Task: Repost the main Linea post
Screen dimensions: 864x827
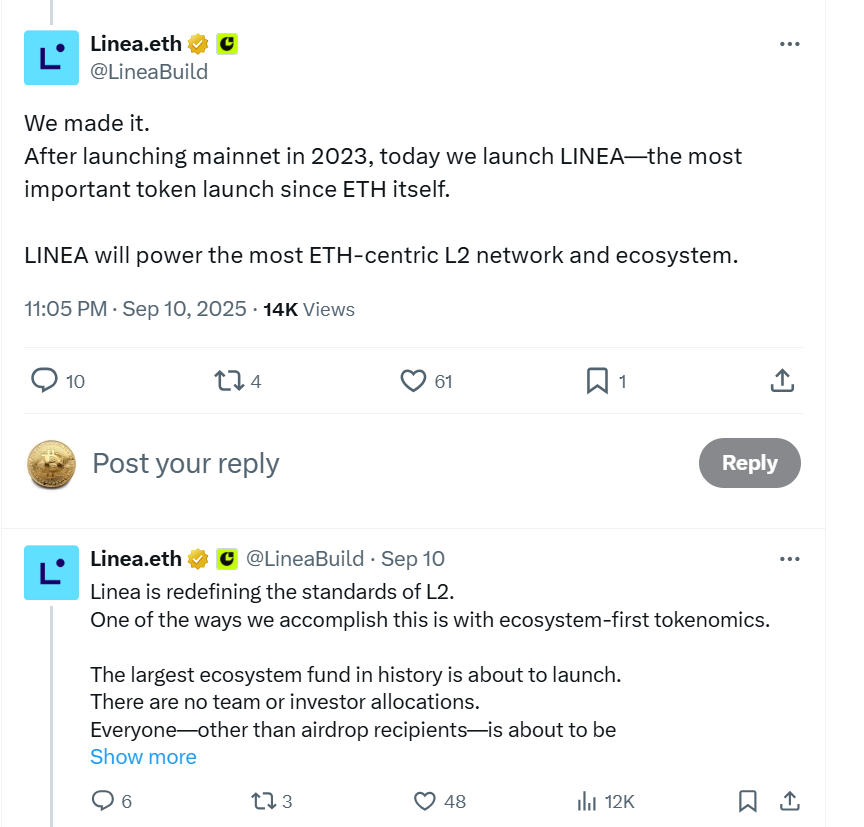Action: pyautogui.click(x=228, y=380)
